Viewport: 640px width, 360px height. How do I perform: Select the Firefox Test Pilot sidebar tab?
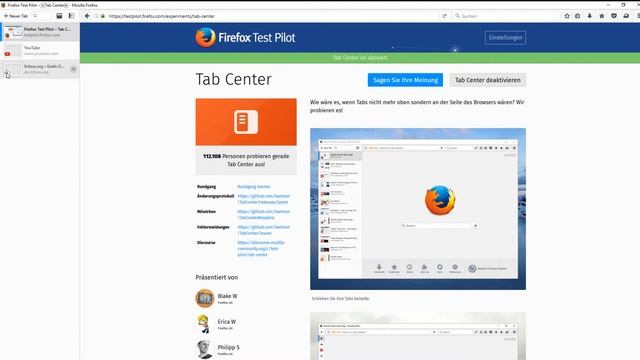[40, 32]
